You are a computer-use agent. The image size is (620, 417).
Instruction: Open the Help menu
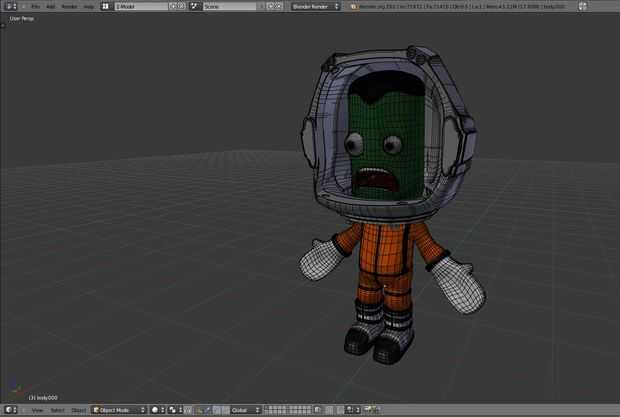(x=89, y=7)
